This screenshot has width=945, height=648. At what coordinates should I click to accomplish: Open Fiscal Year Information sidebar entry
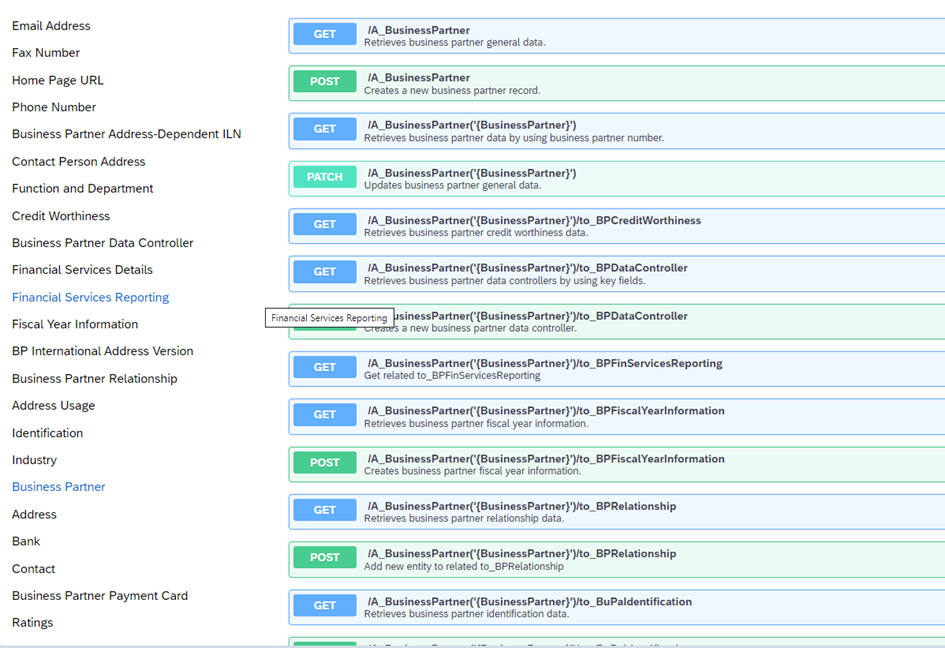[75, 324]
